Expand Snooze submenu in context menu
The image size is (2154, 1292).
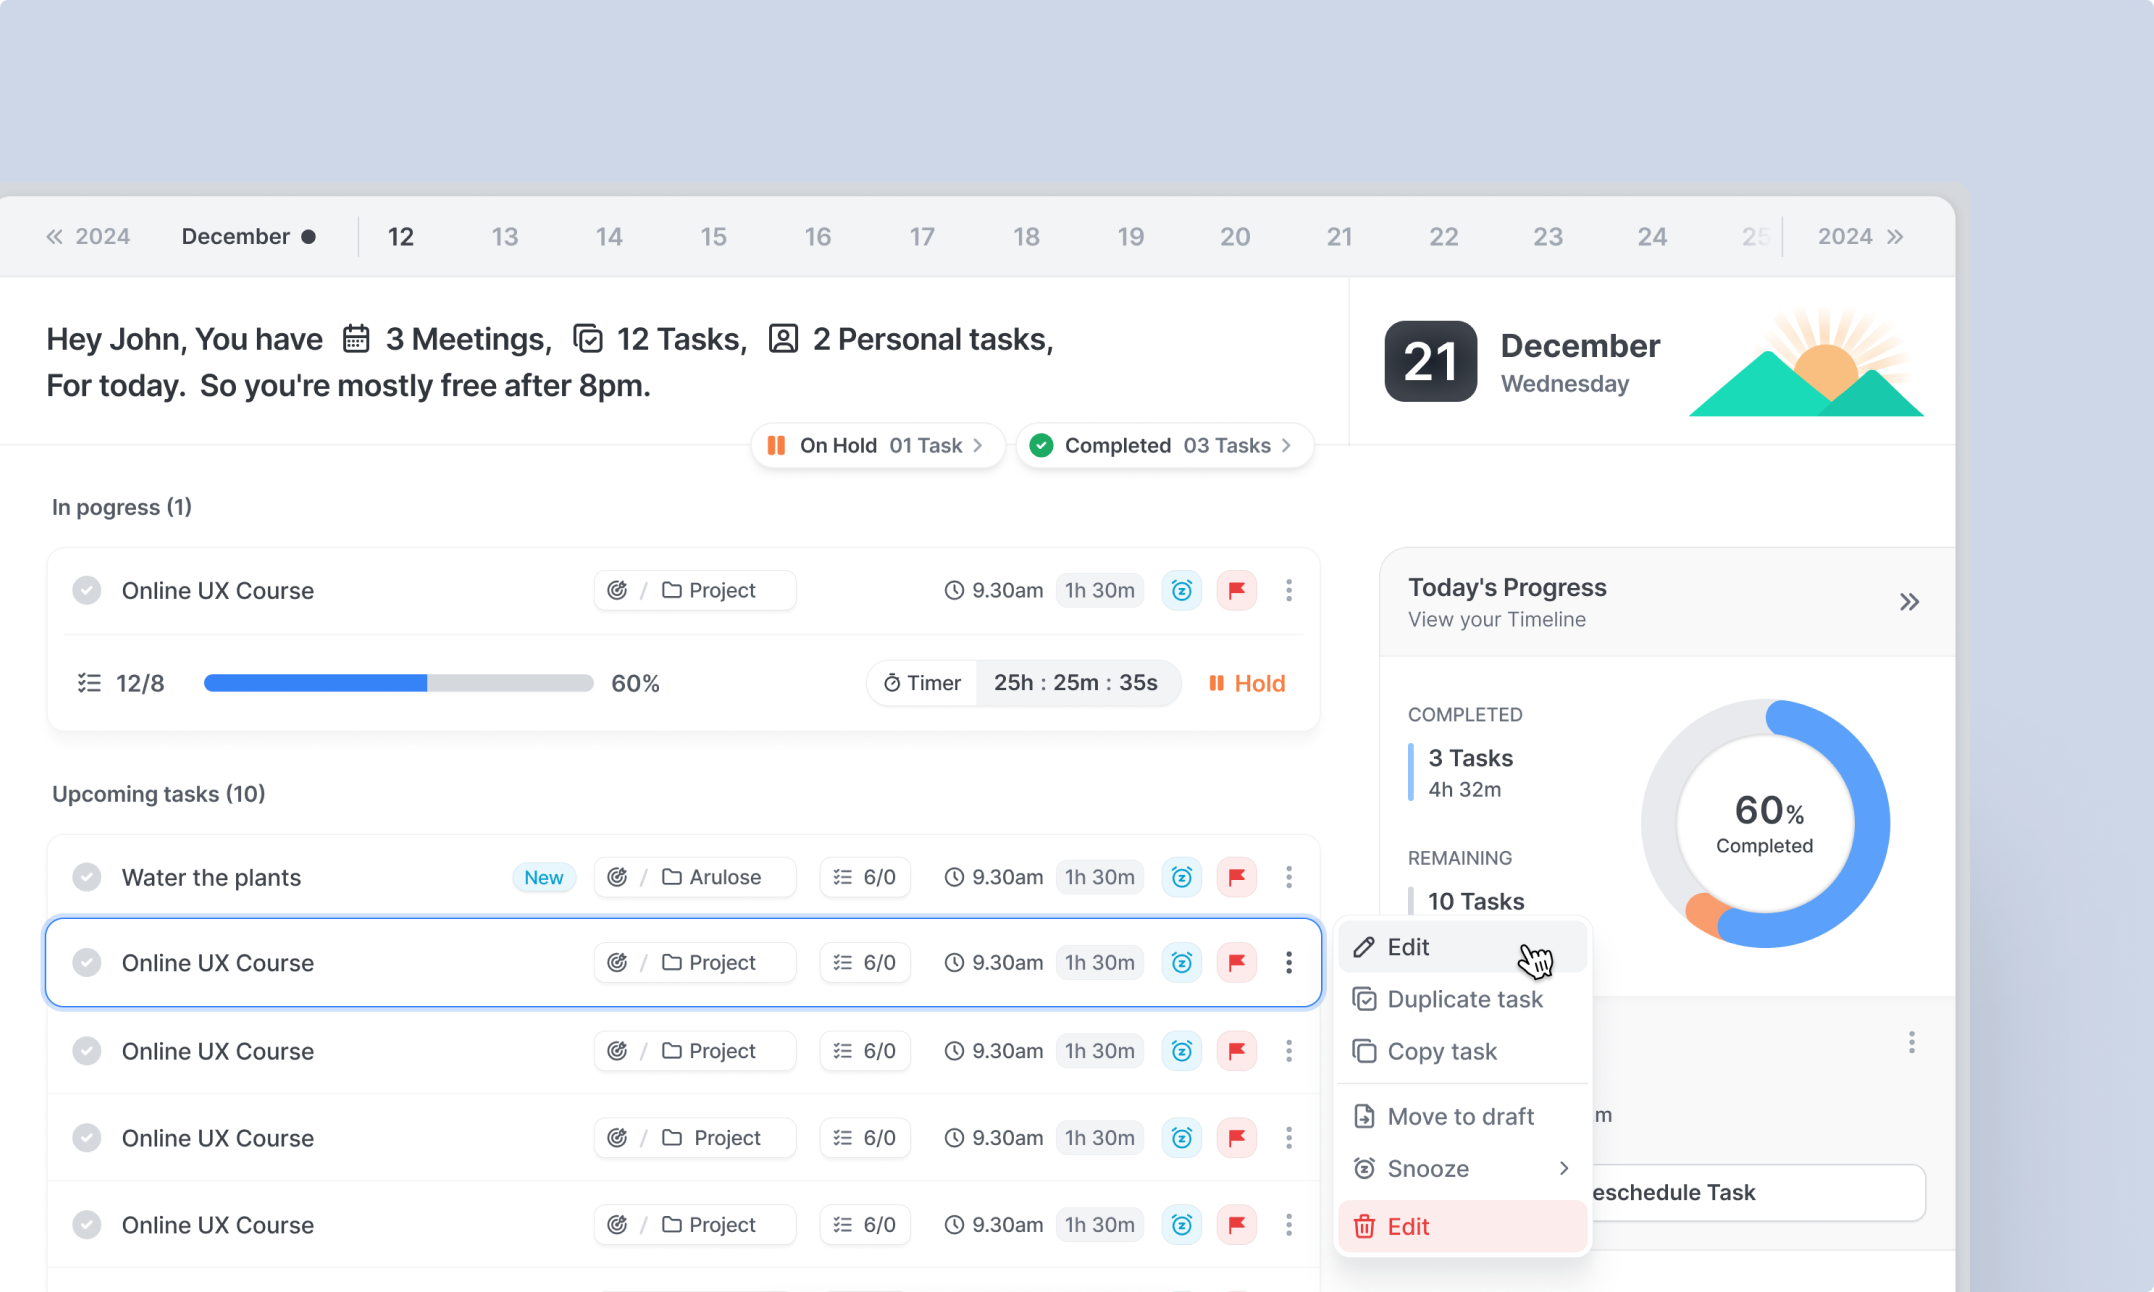click(1563, 1168)
